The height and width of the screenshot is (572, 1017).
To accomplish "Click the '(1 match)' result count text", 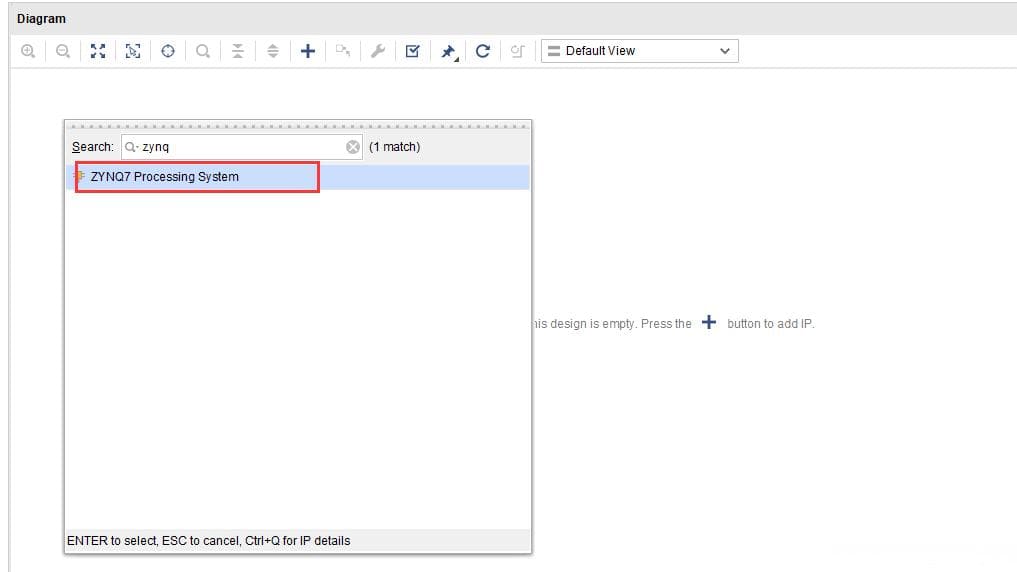I will (x=394, y=147).
